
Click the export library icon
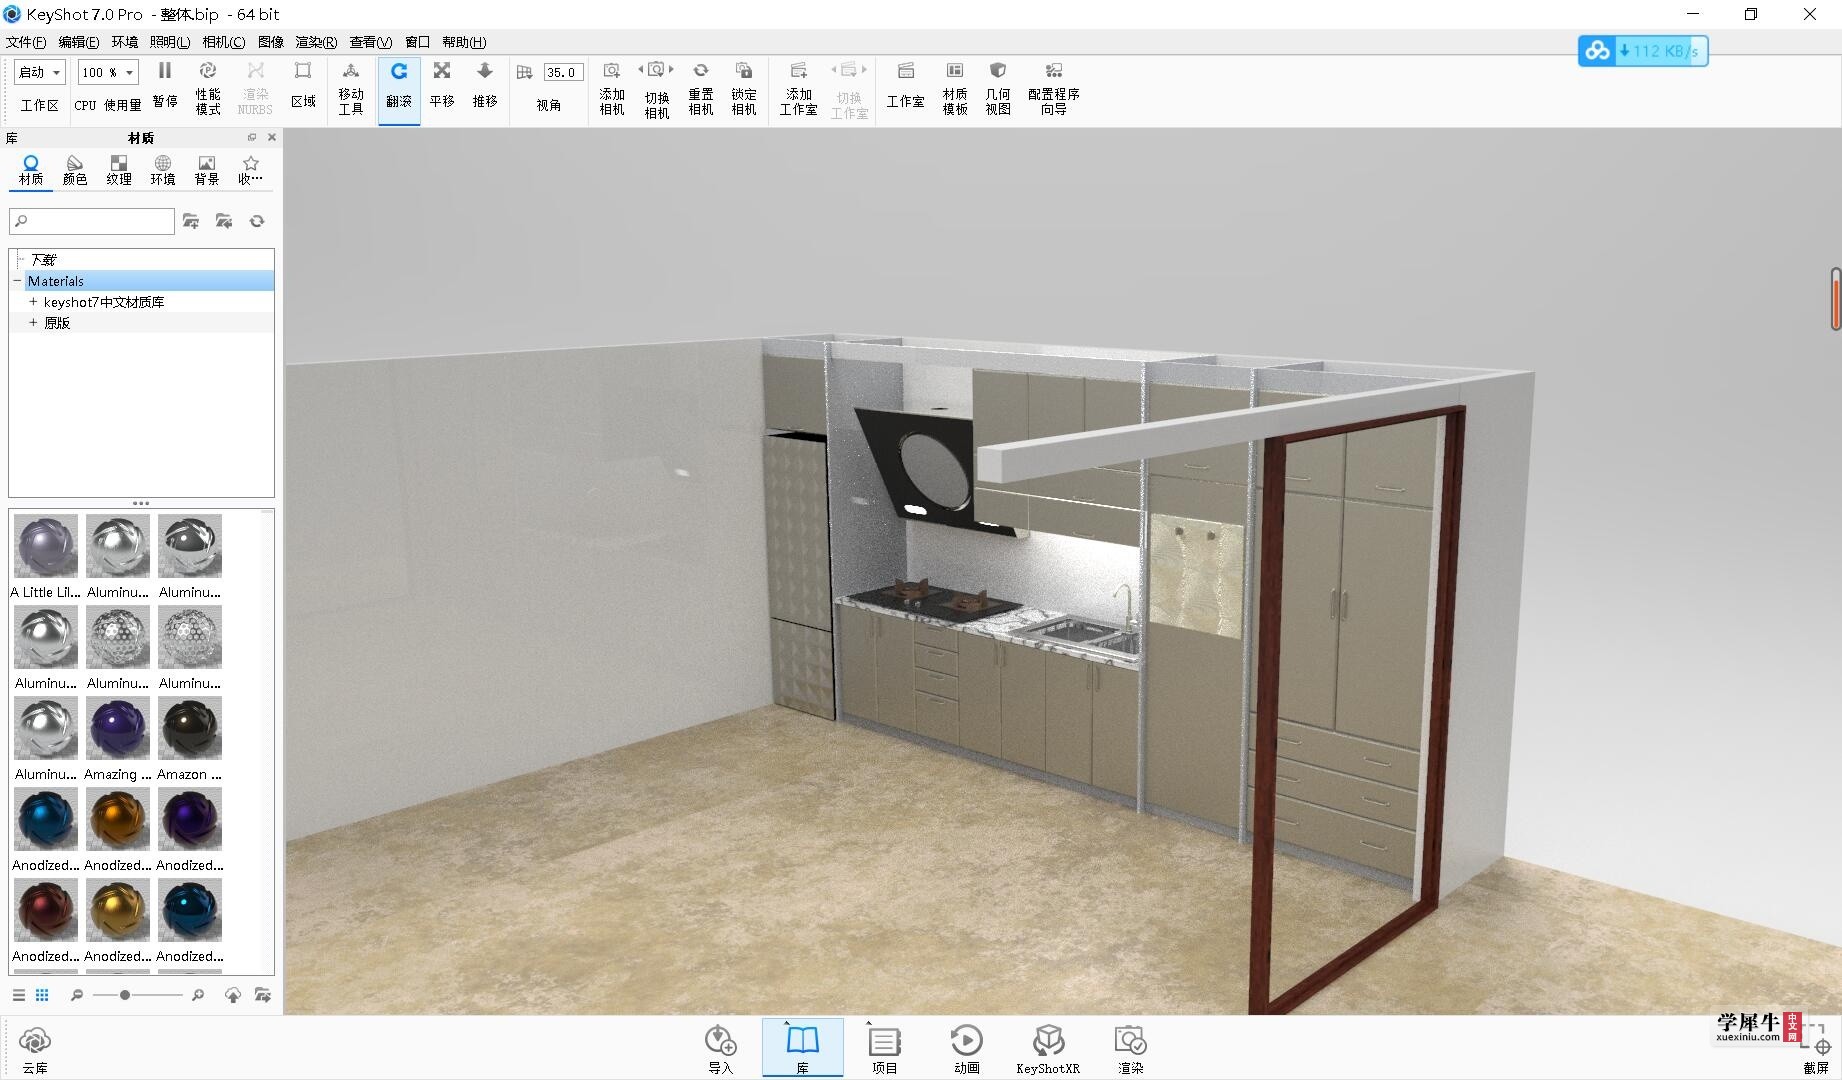click(263, 995)
